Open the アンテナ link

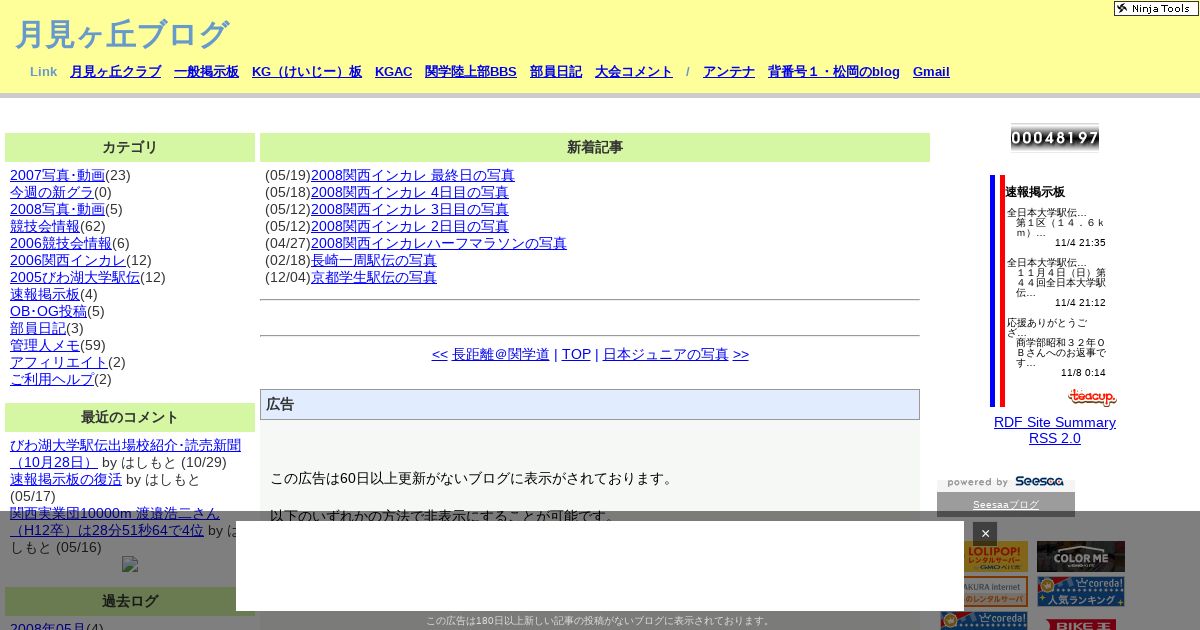coord(729,72)
